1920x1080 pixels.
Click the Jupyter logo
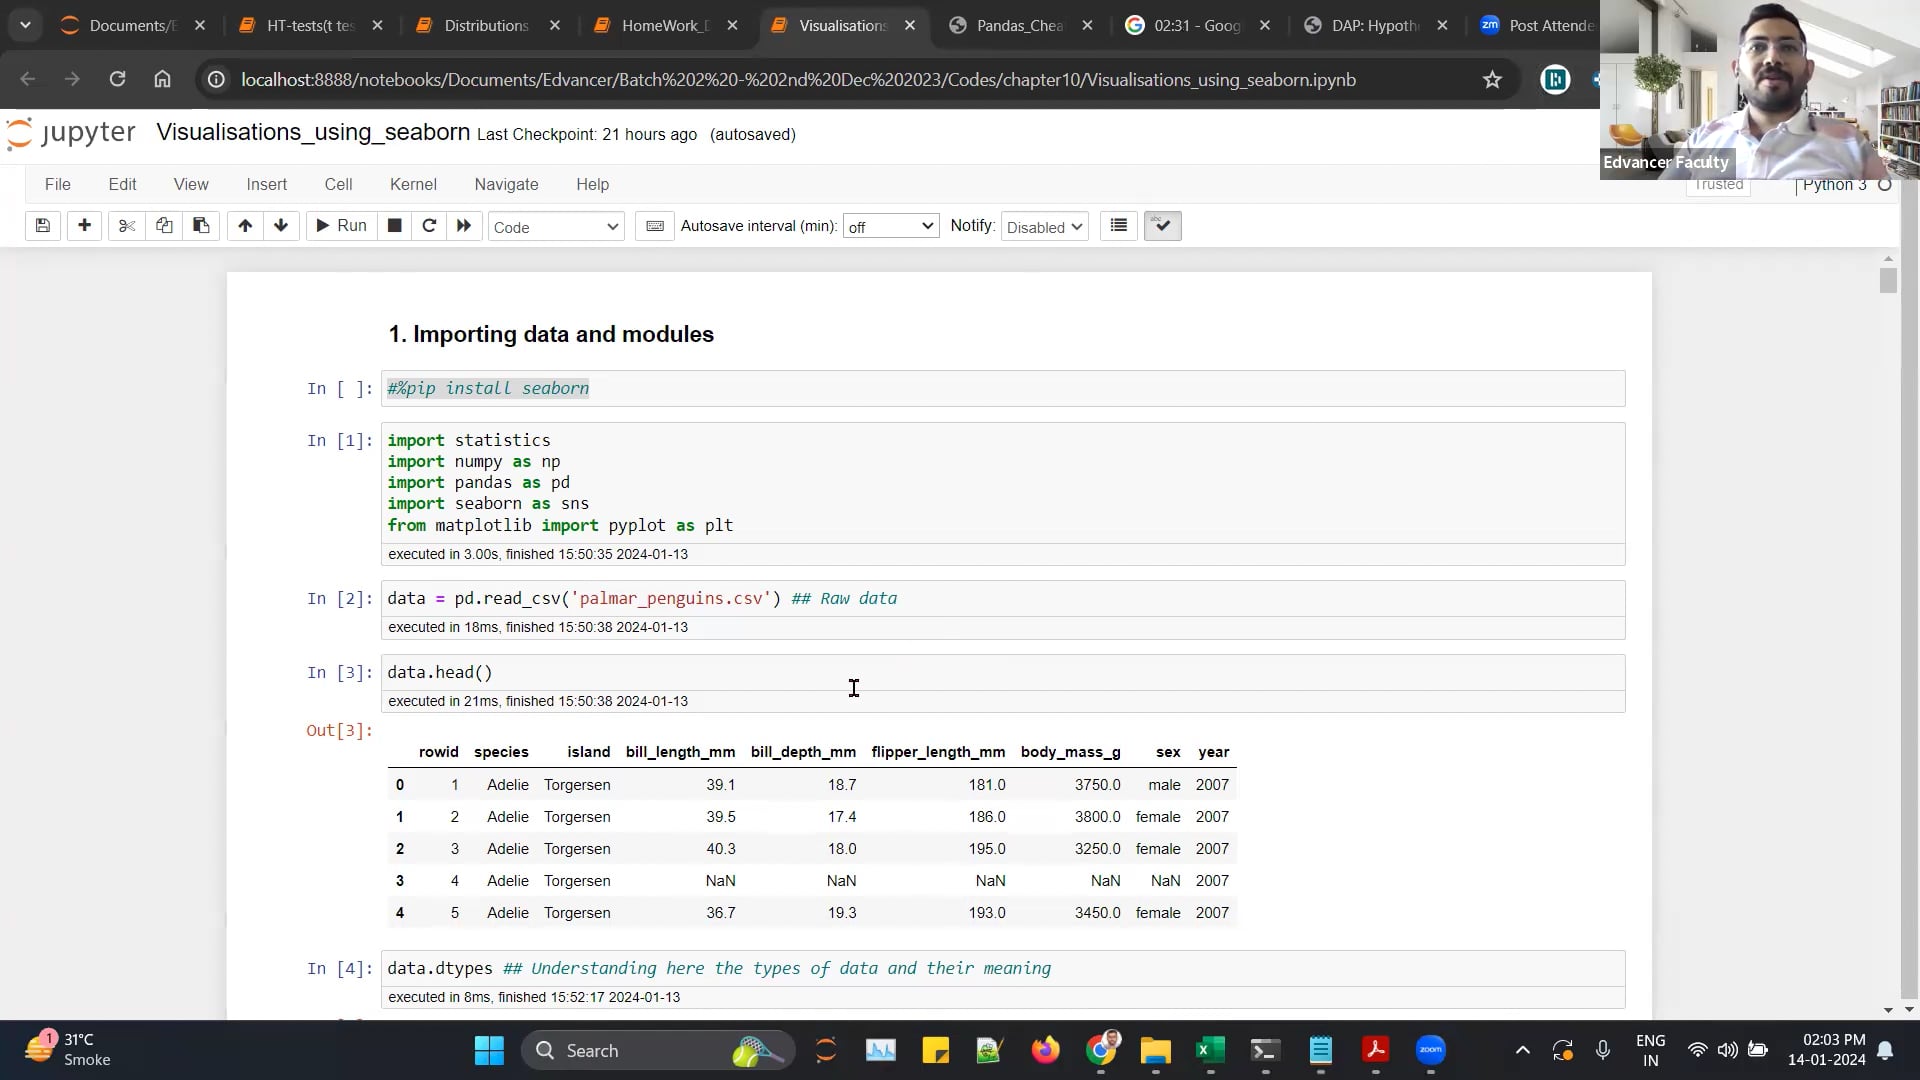pos(71,133)
